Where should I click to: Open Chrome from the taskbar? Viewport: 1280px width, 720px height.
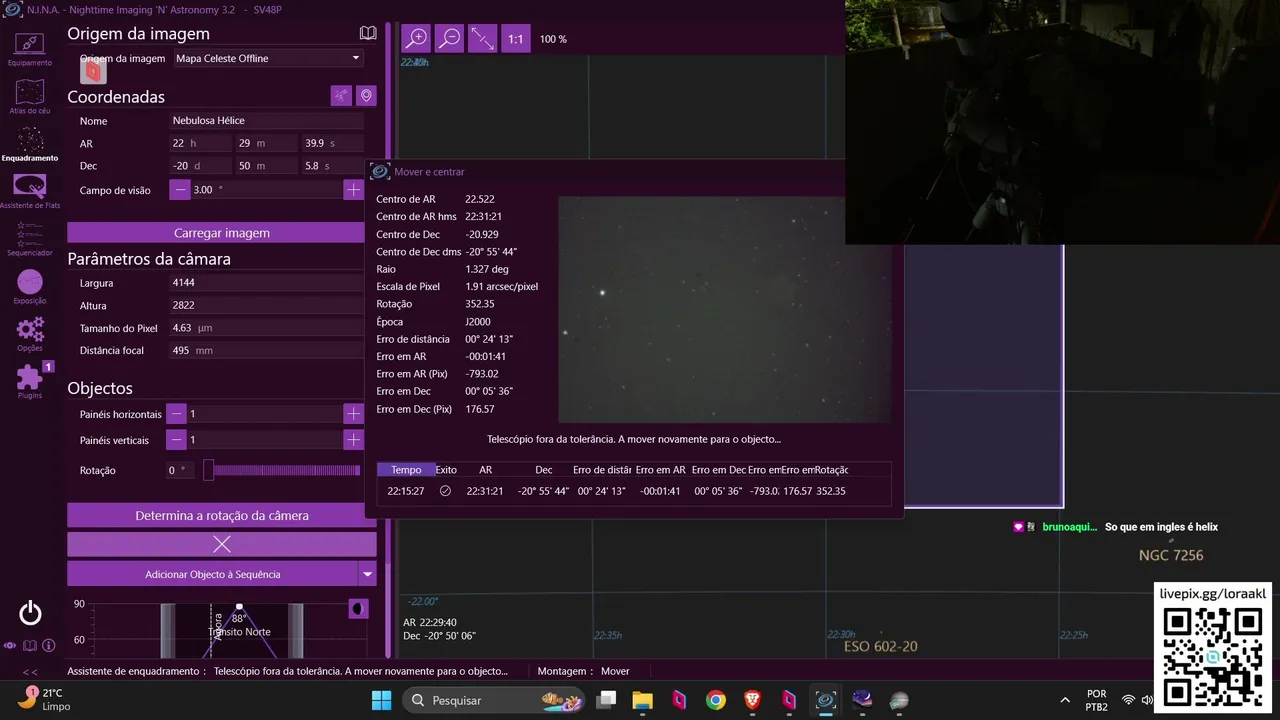coord(715,700)
